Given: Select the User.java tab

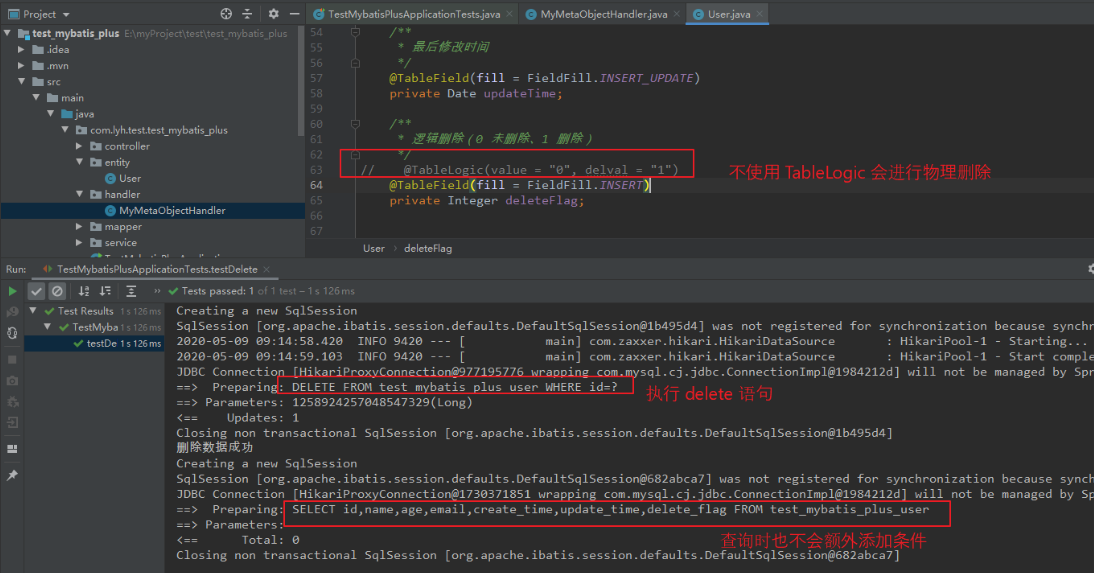Looking at the screenshot, I should [x=728, y=14].
